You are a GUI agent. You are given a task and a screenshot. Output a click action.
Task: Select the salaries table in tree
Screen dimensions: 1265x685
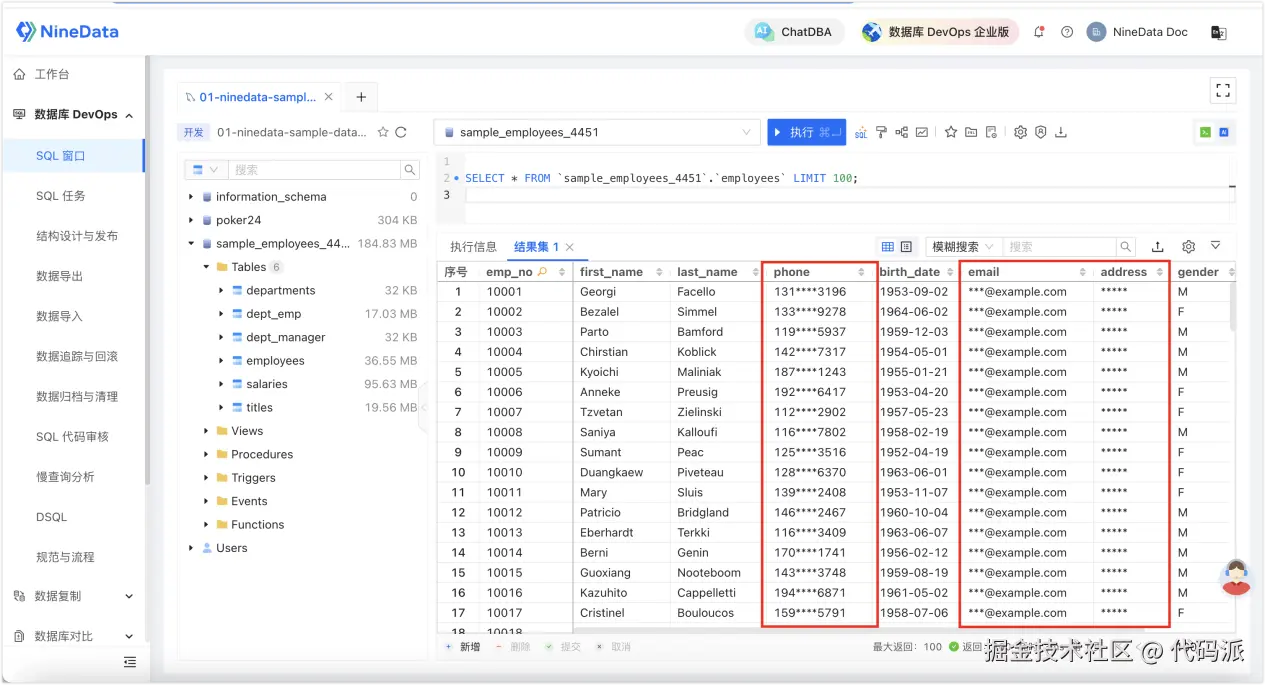(x=267, y=384)
